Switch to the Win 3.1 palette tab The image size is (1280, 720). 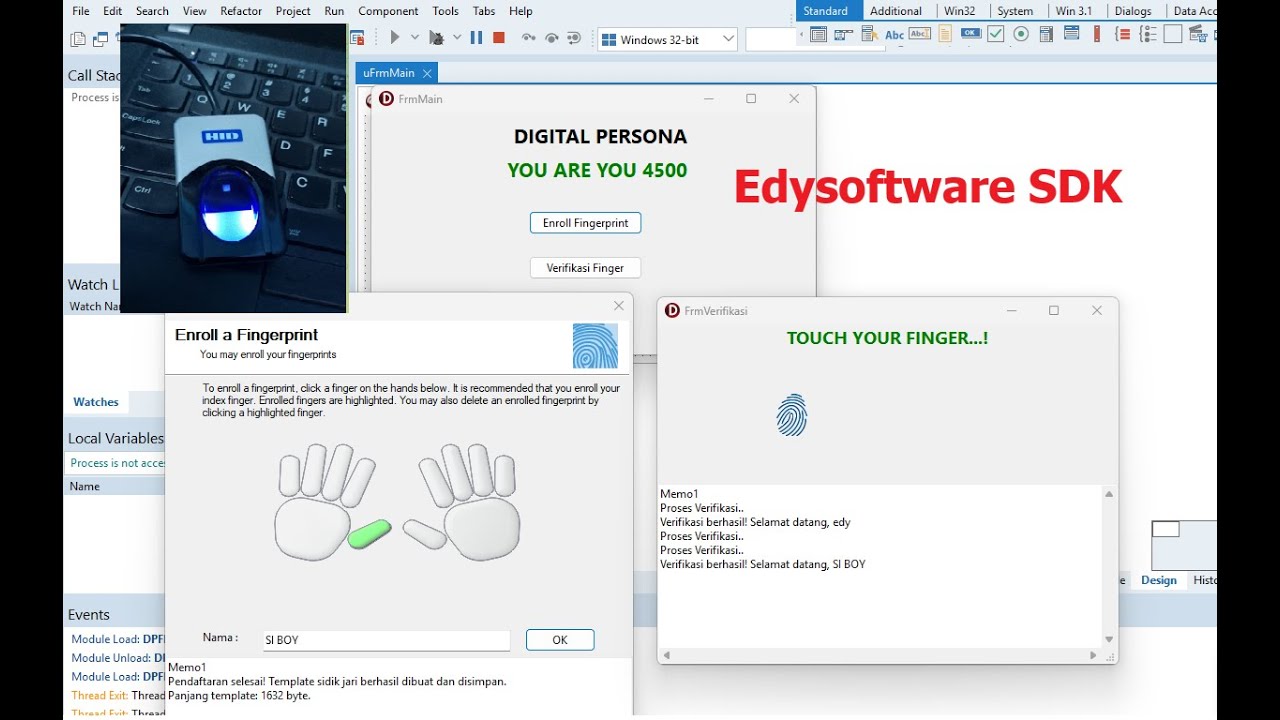(x=1074, y=11)
